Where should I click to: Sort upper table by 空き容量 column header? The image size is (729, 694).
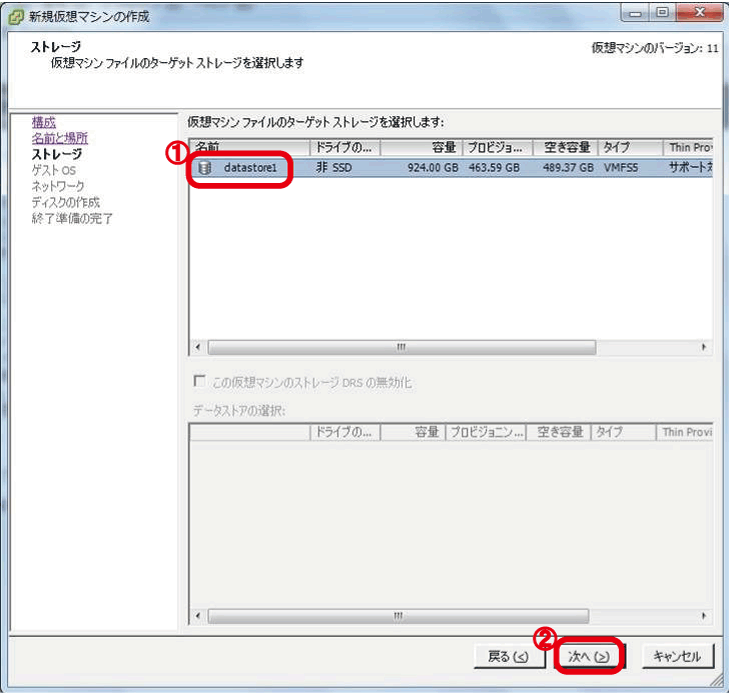565,147
